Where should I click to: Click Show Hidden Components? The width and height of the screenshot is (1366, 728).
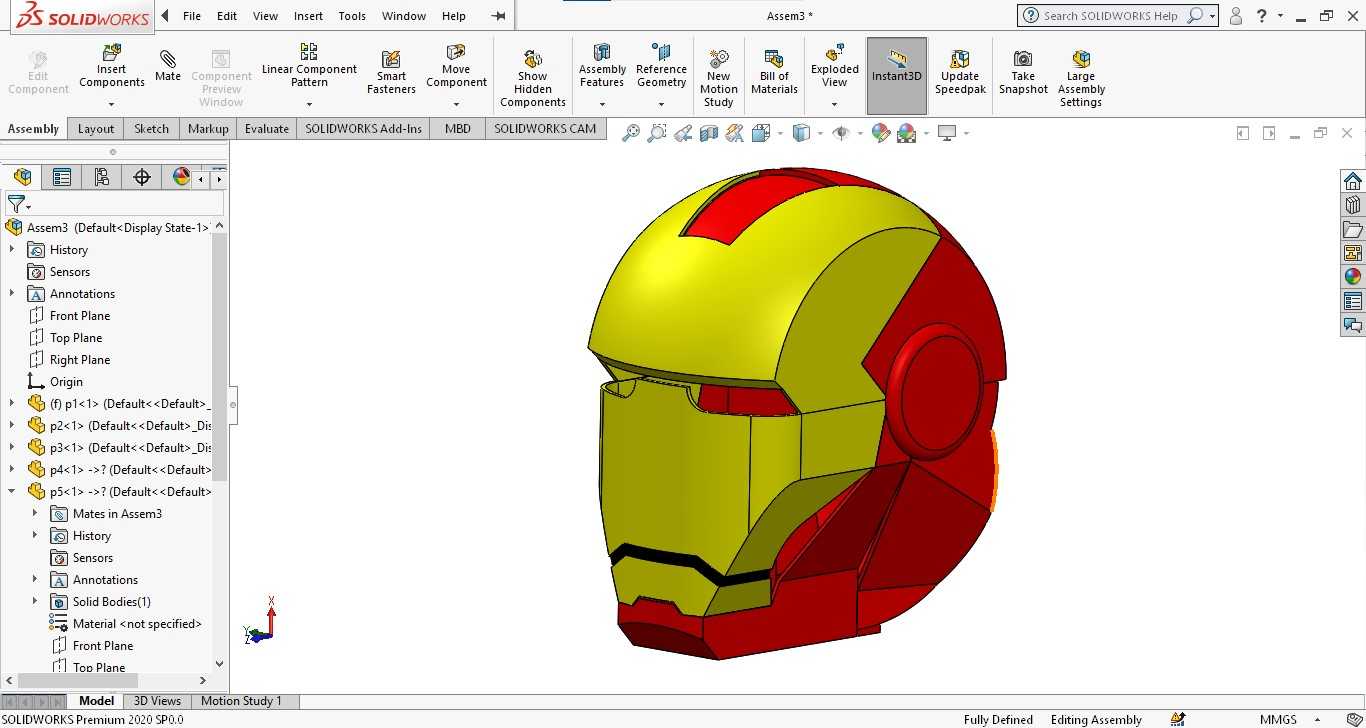coord(533,77)
